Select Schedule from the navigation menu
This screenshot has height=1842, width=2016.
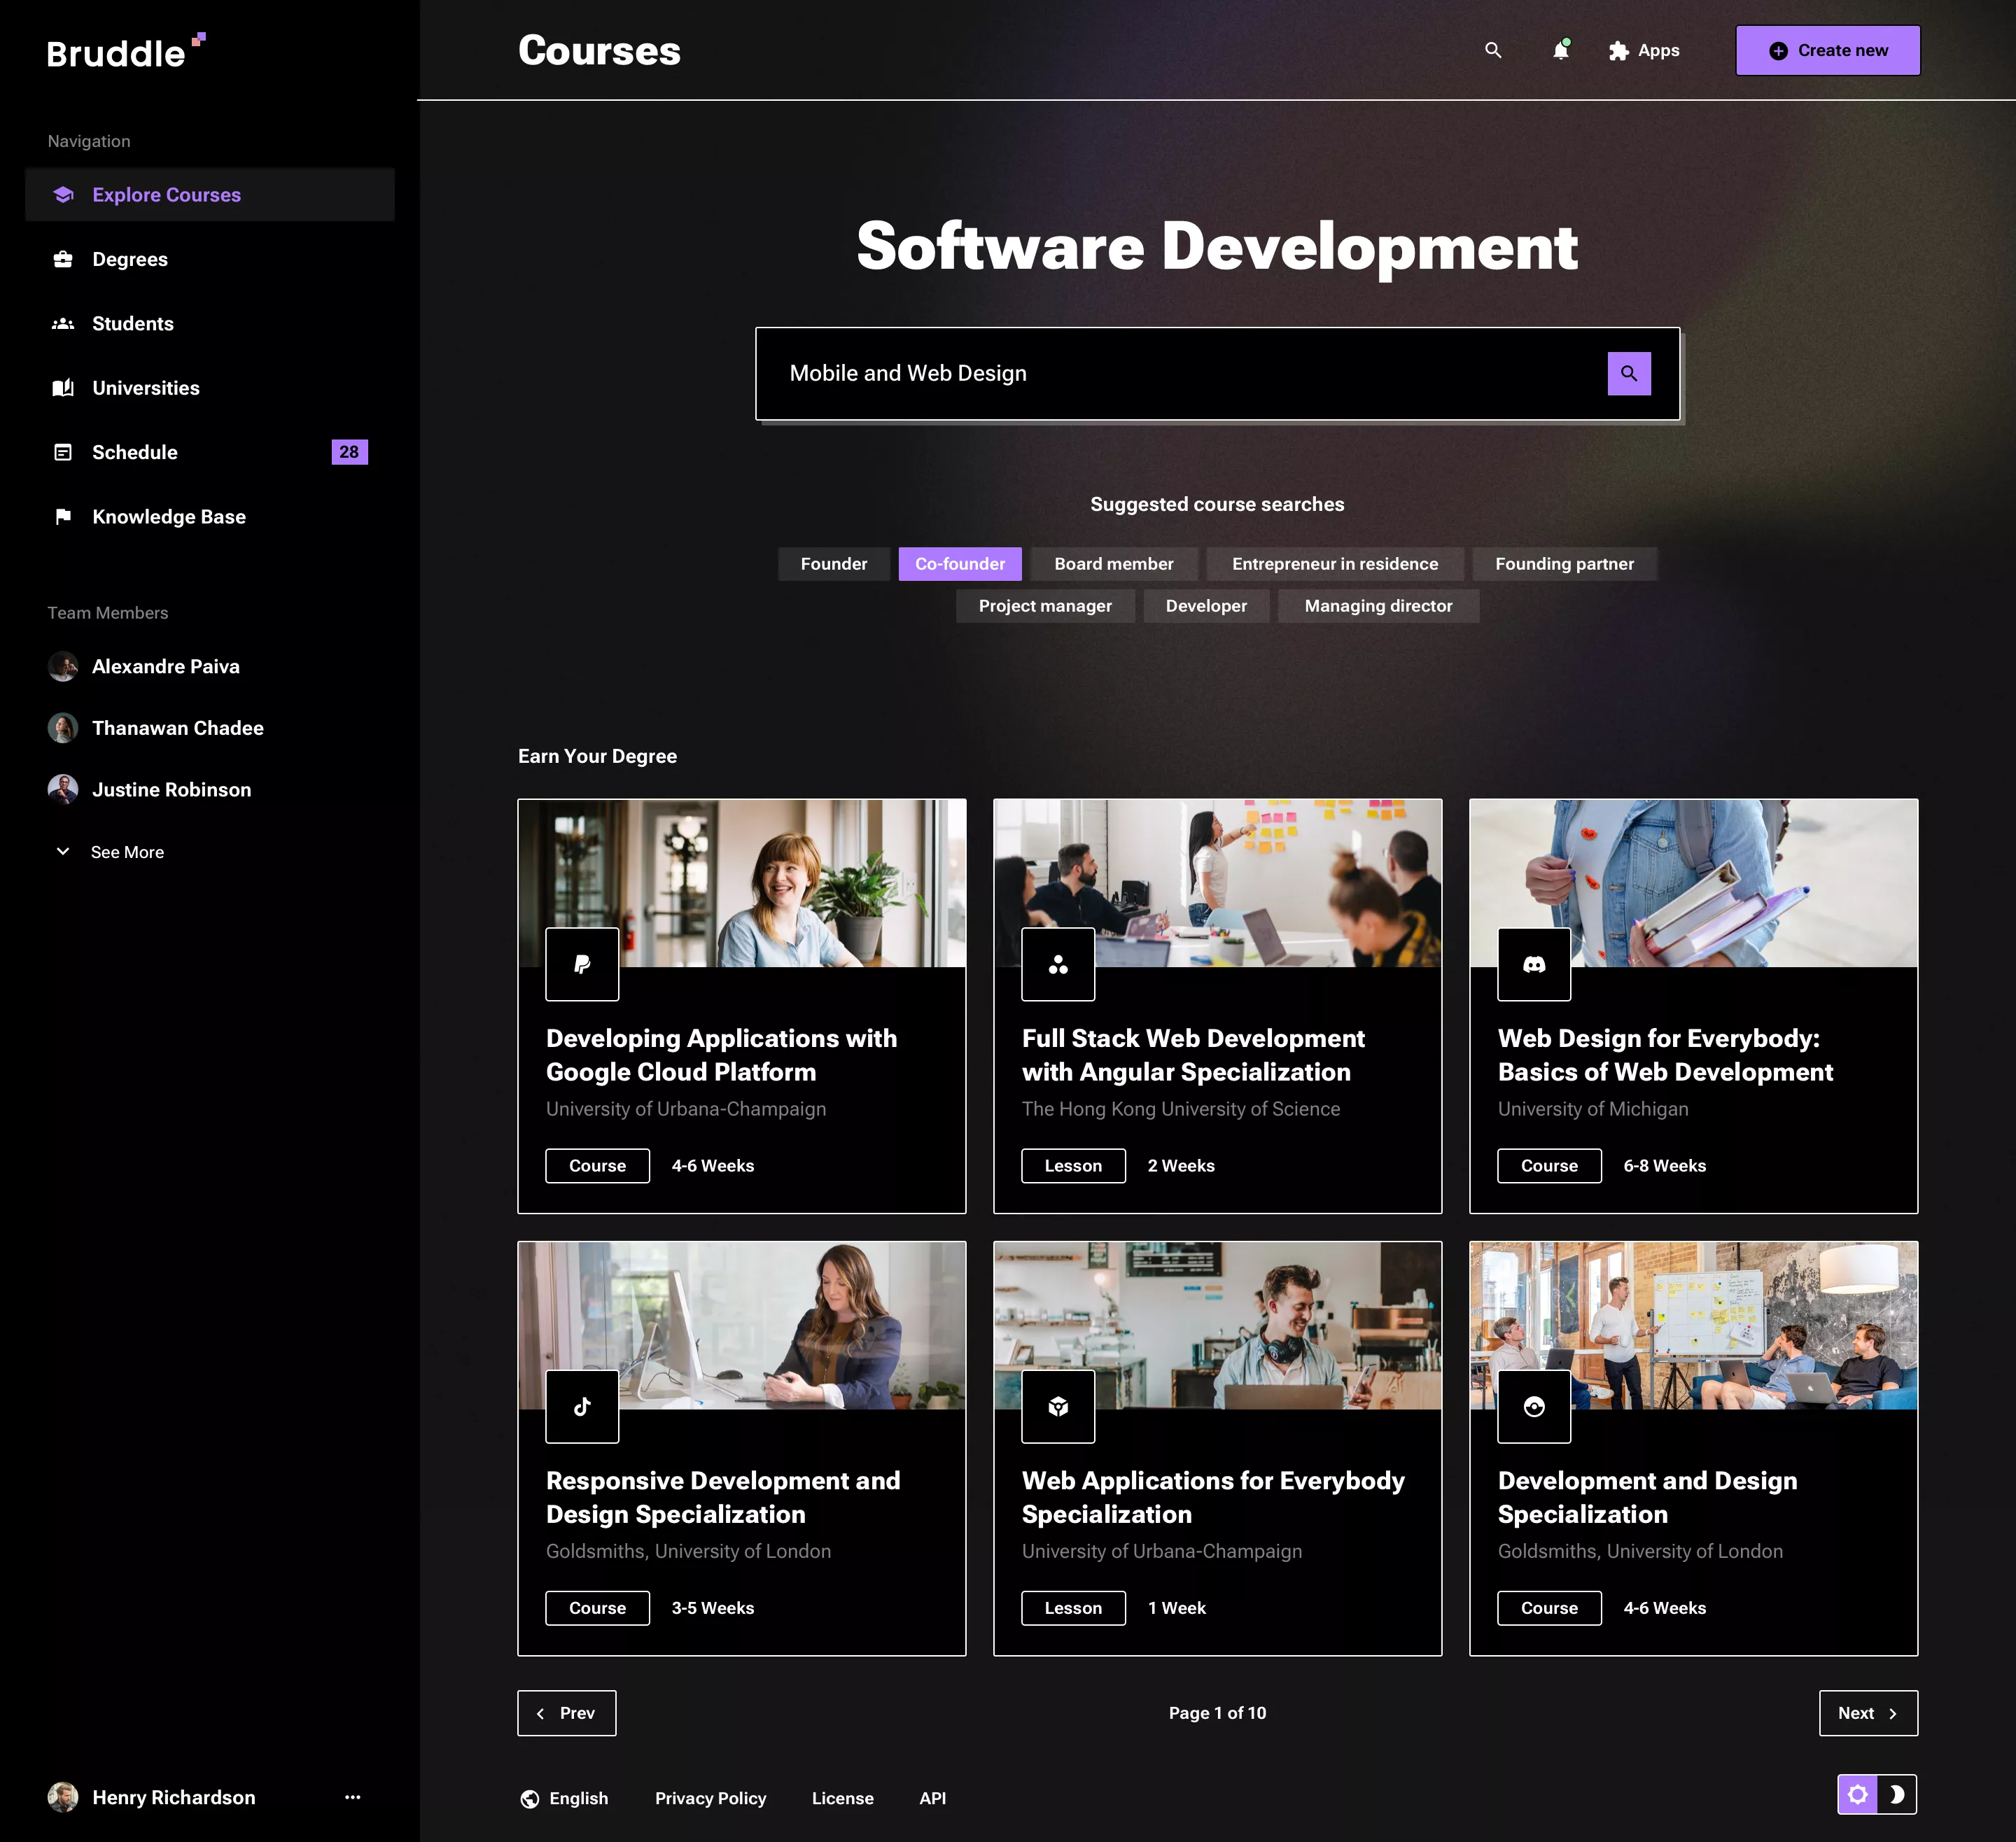point(135,452)
